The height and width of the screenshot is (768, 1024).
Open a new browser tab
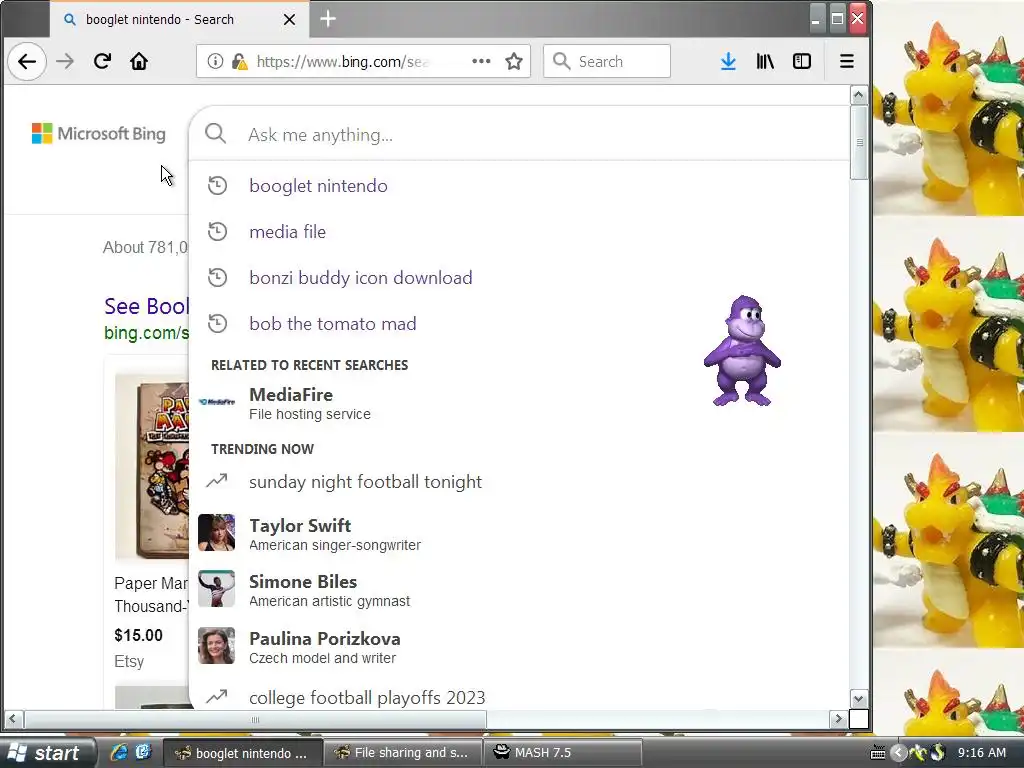click(328, 19)
